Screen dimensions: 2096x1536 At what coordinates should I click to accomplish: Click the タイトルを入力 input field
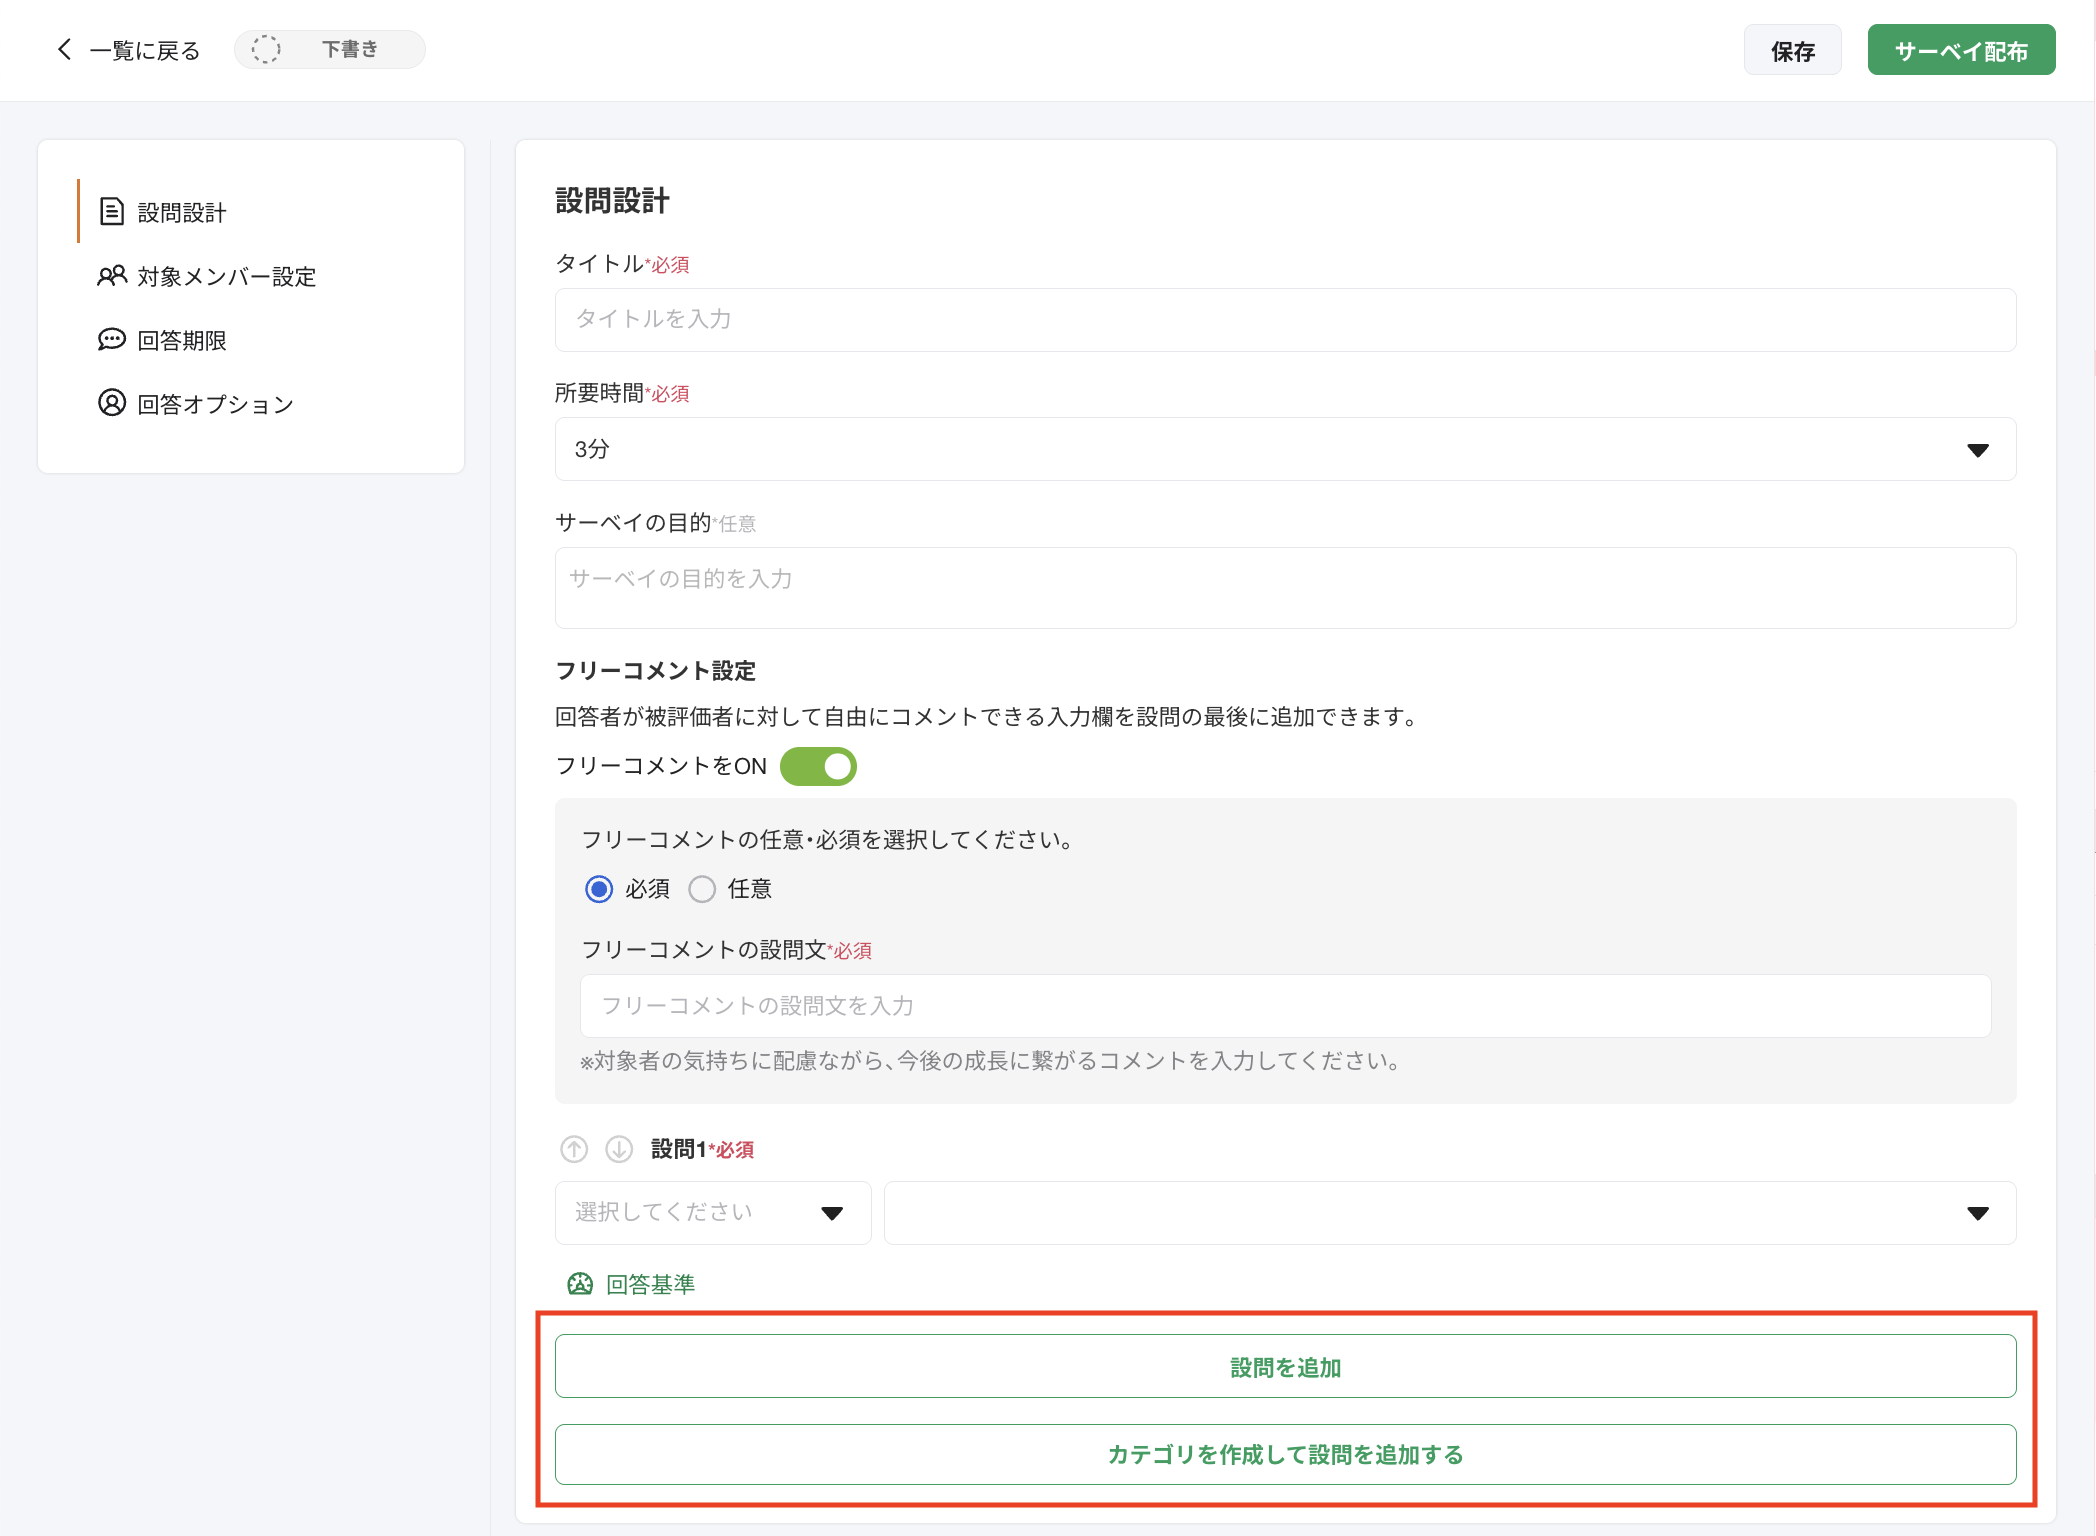point(1284,319)
